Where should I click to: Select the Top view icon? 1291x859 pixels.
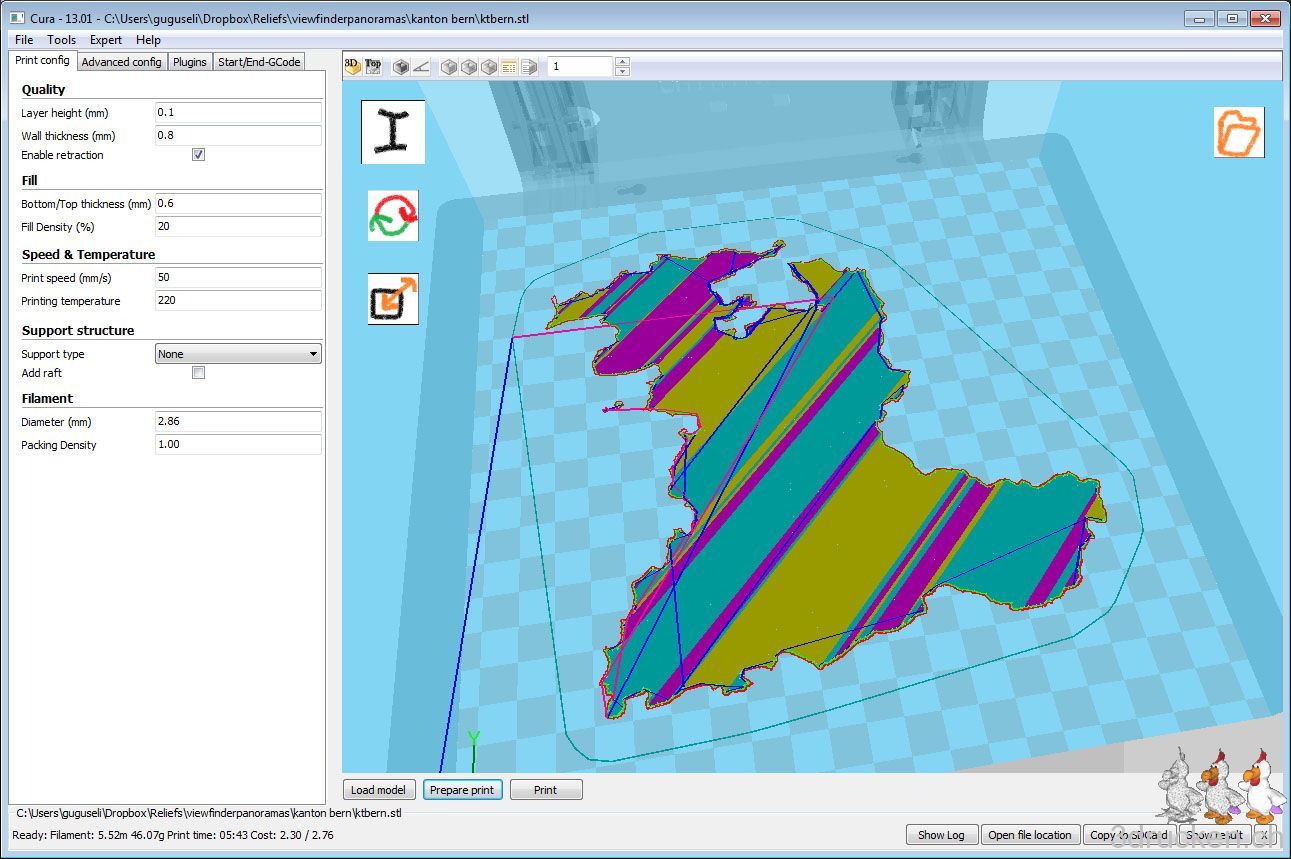372,66
